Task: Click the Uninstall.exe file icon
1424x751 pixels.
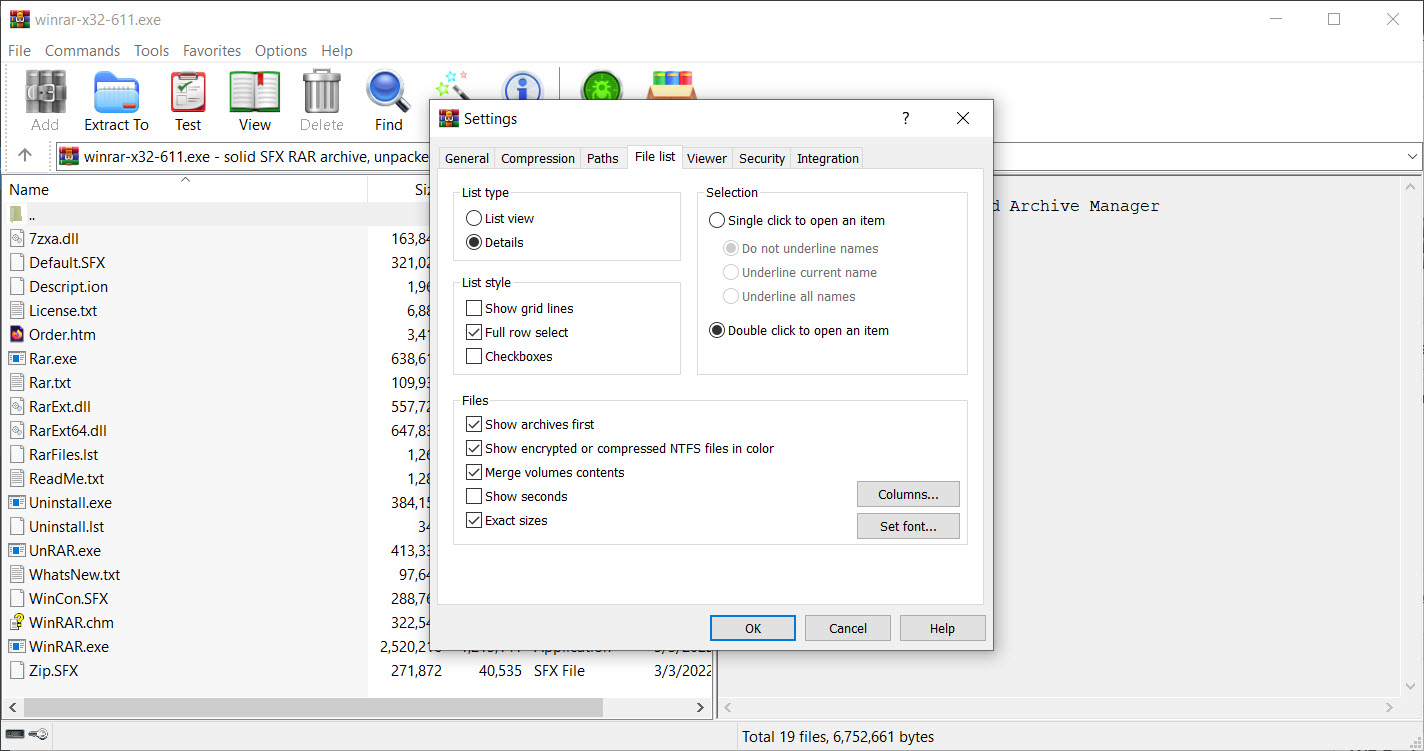Action: pyautogui.click(x=17, y=502)
